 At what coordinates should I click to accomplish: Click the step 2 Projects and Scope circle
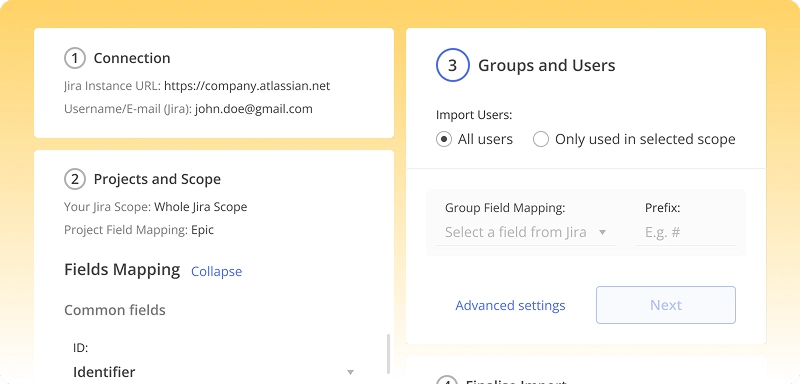(74, 180)
